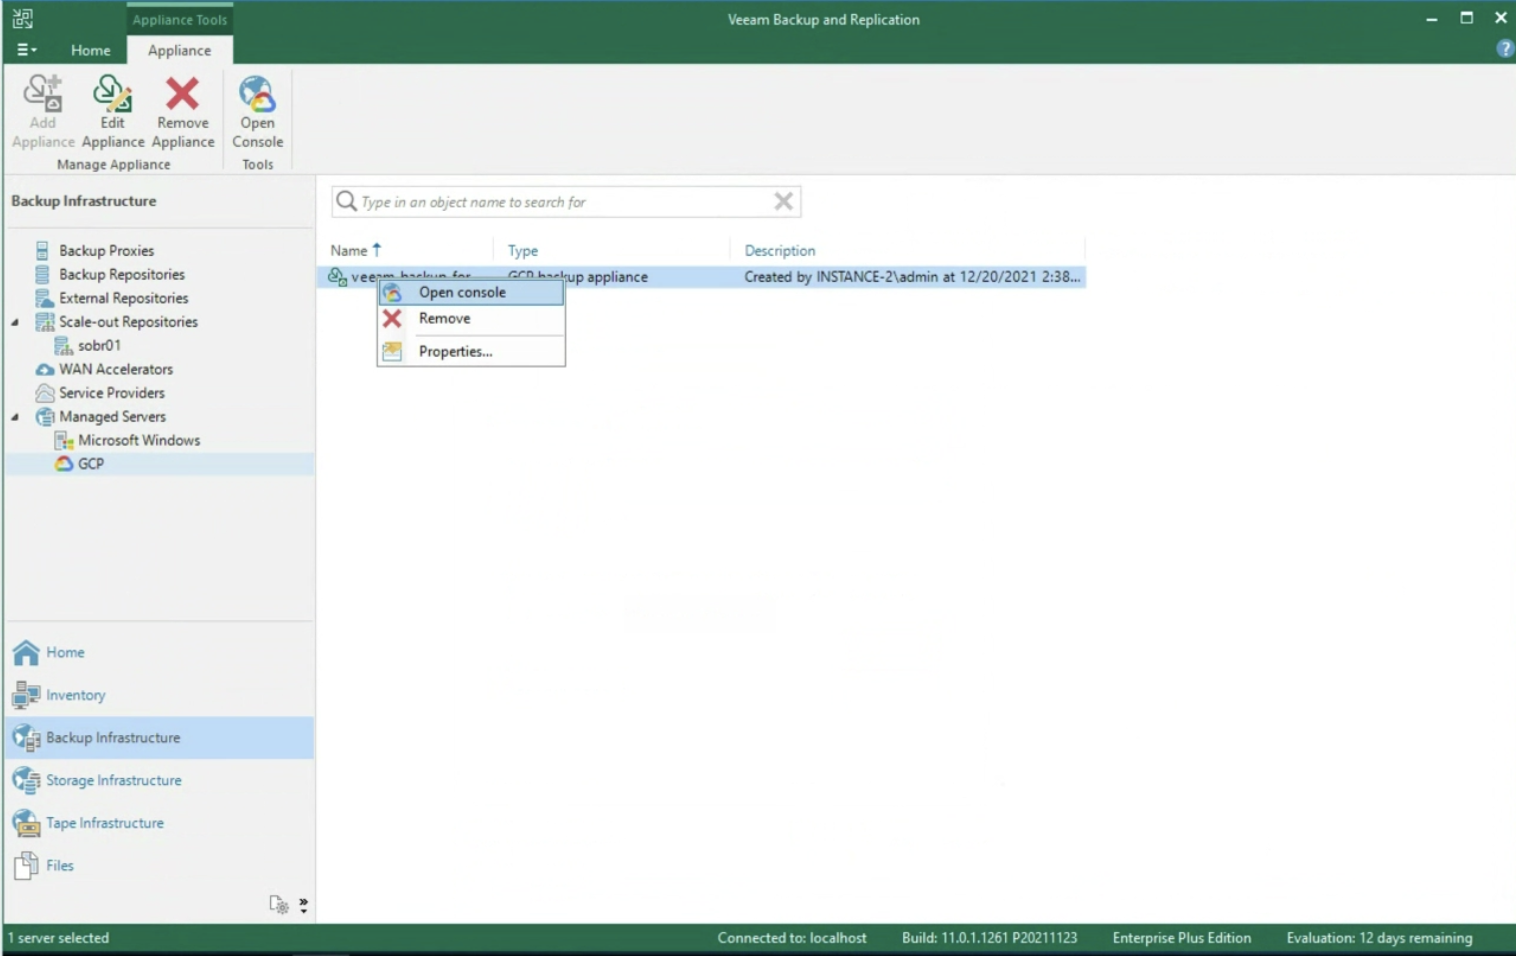
Task: Select Backup Repositories tree node
Action: (121, 274)
